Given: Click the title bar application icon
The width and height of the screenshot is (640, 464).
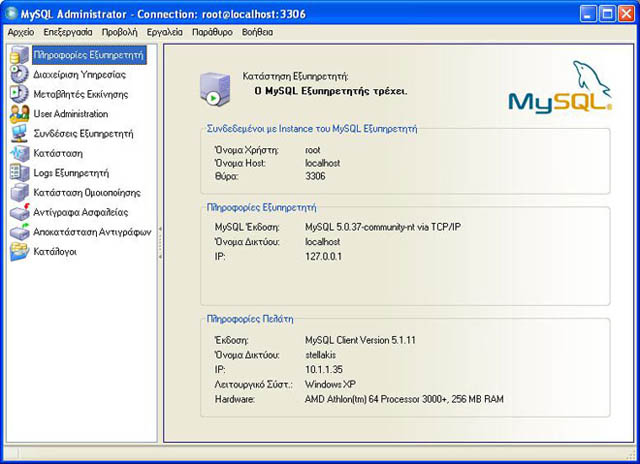Looking at the screenshot, I should click(x=11, y=13).
